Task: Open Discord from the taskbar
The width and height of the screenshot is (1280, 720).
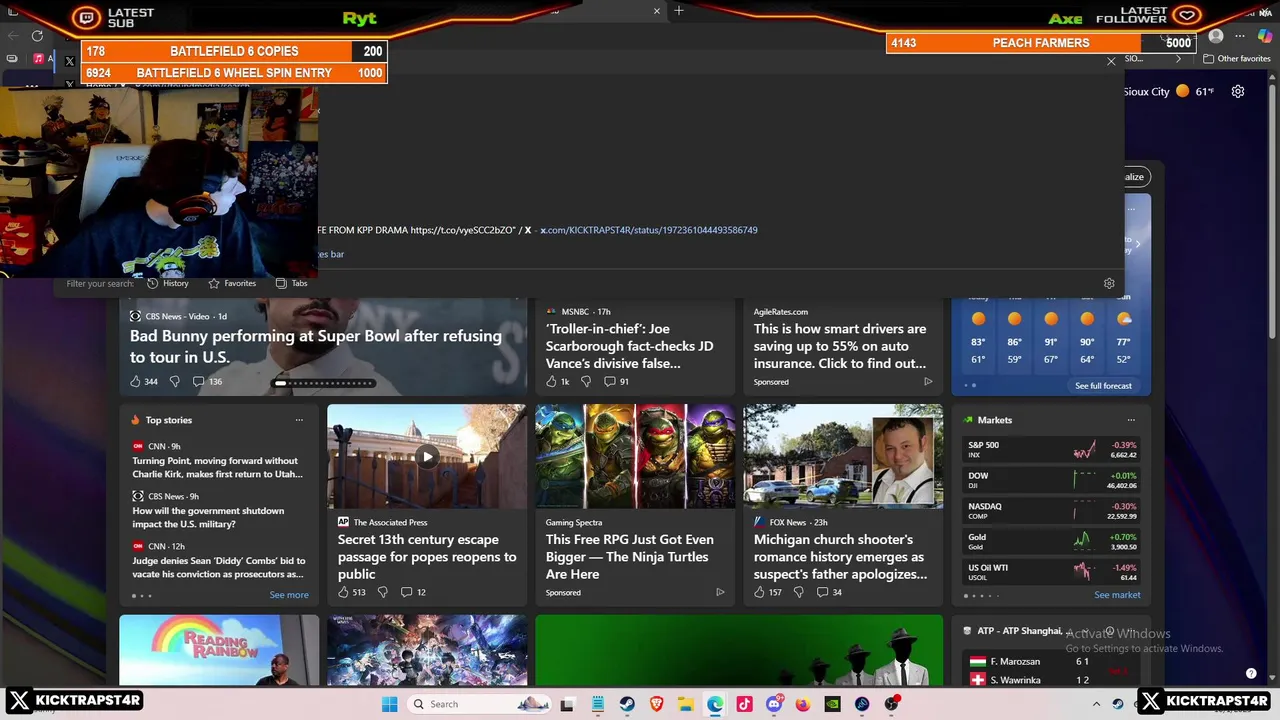Action: point(774,704)
